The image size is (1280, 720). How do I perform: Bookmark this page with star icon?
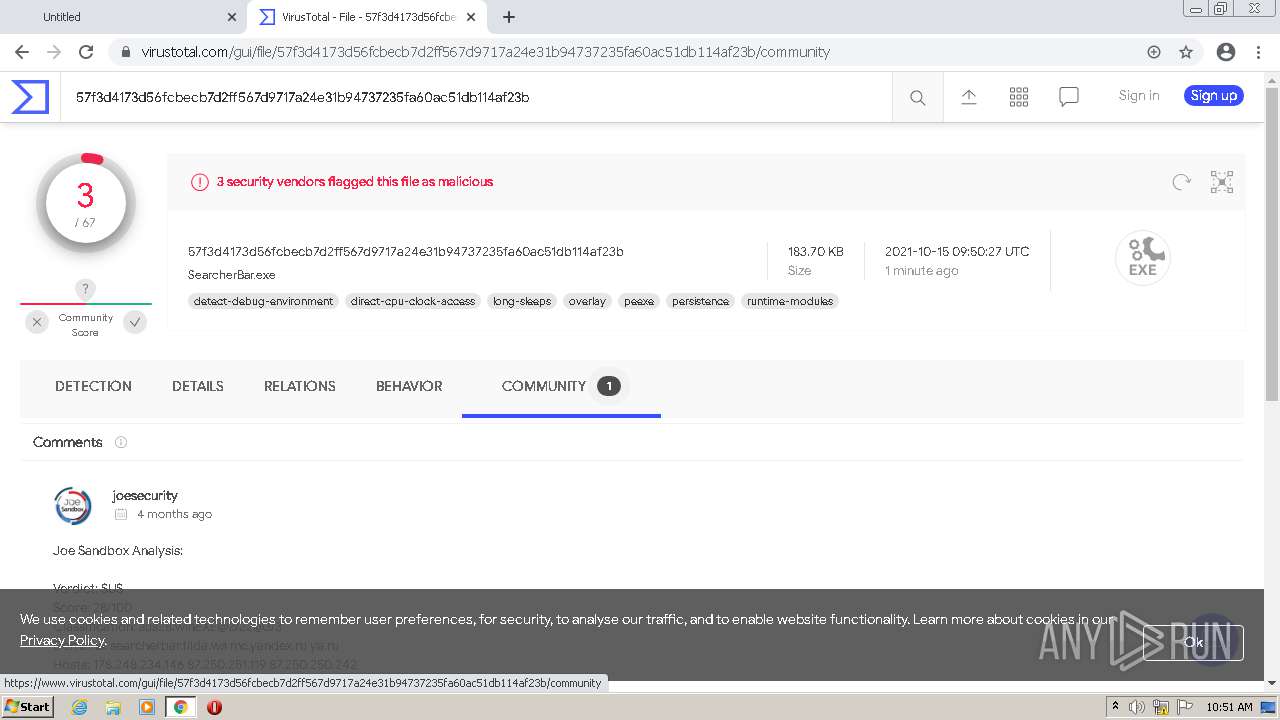pyautogui.click(x=1186, y=52)
